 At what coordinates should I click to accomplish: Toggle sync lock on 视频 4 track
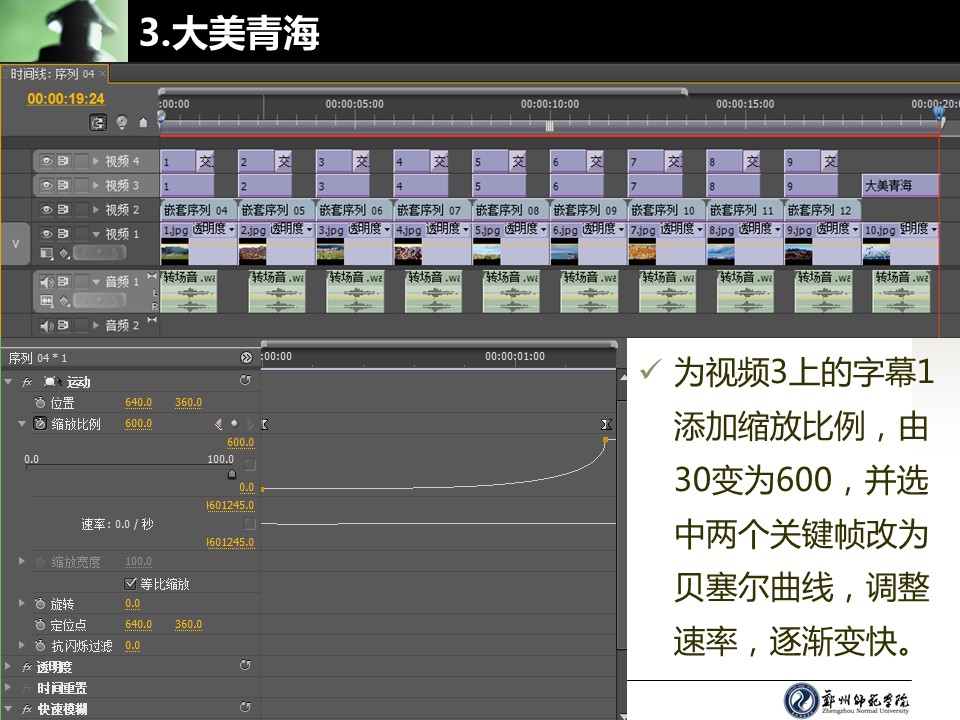63,161
